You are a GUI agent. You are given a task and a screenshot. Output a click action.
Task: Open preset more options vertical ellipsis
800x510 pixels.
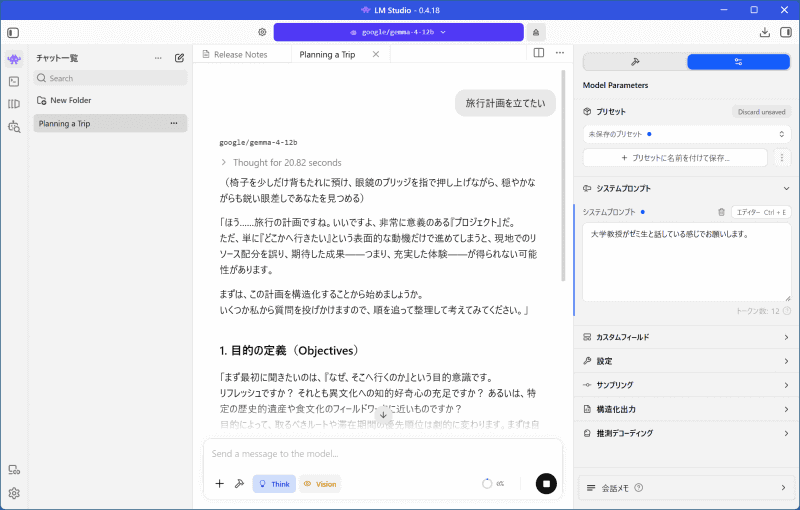point(782,158)
